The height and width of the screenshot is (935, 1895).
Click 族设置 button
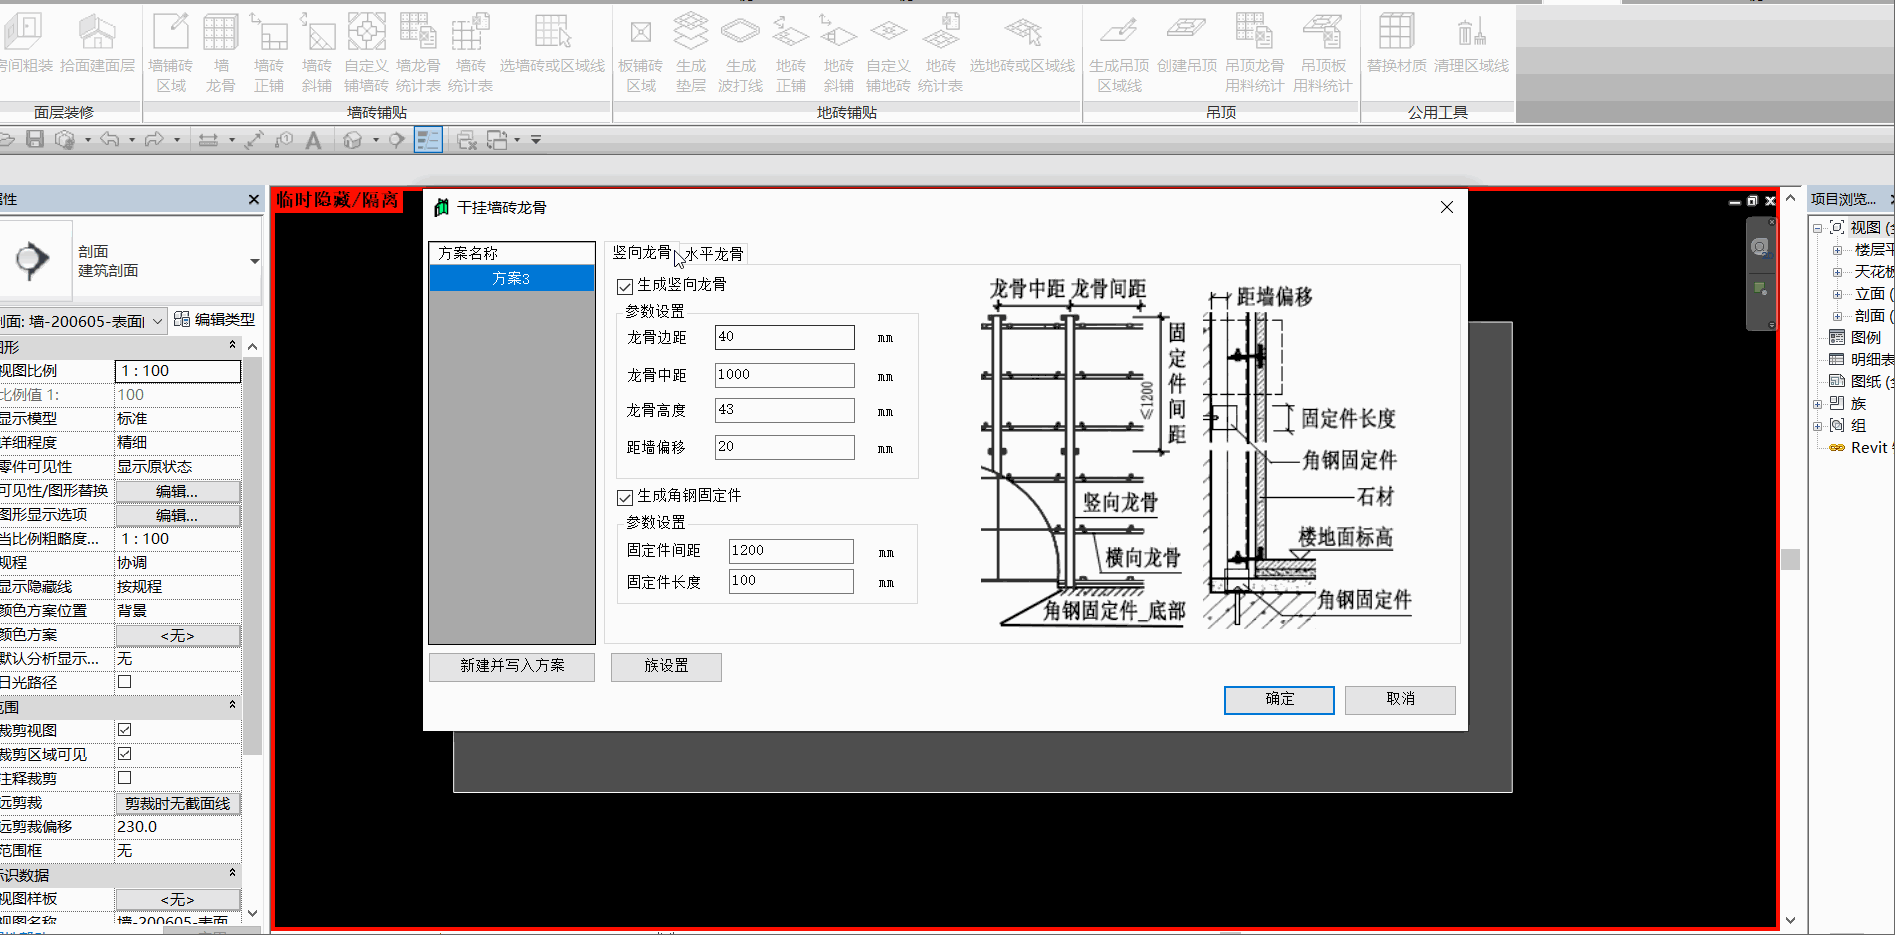click(666, 666)
